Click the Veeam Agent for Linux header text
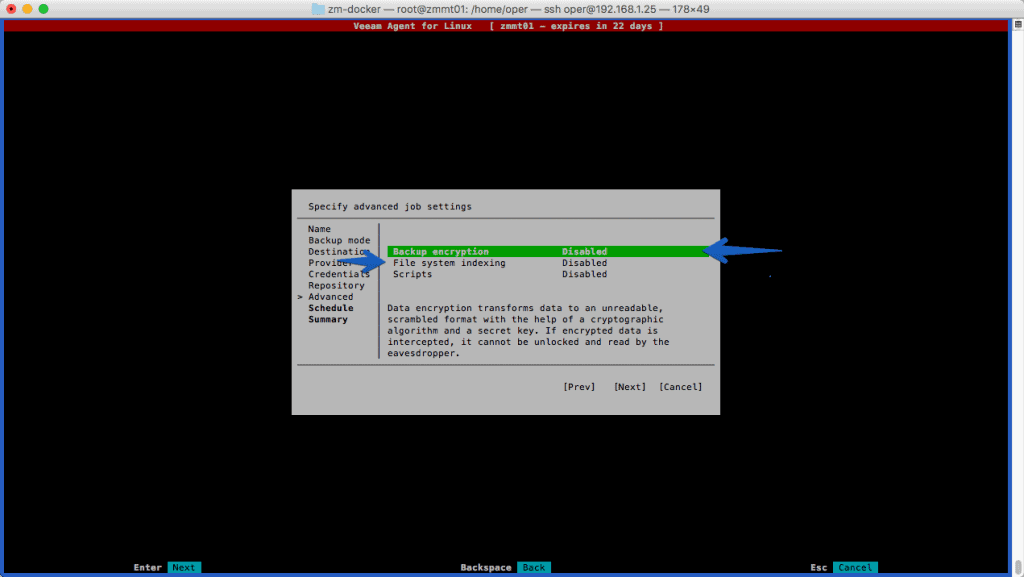This screenshot has height=577, width=1024. point(412,26)
